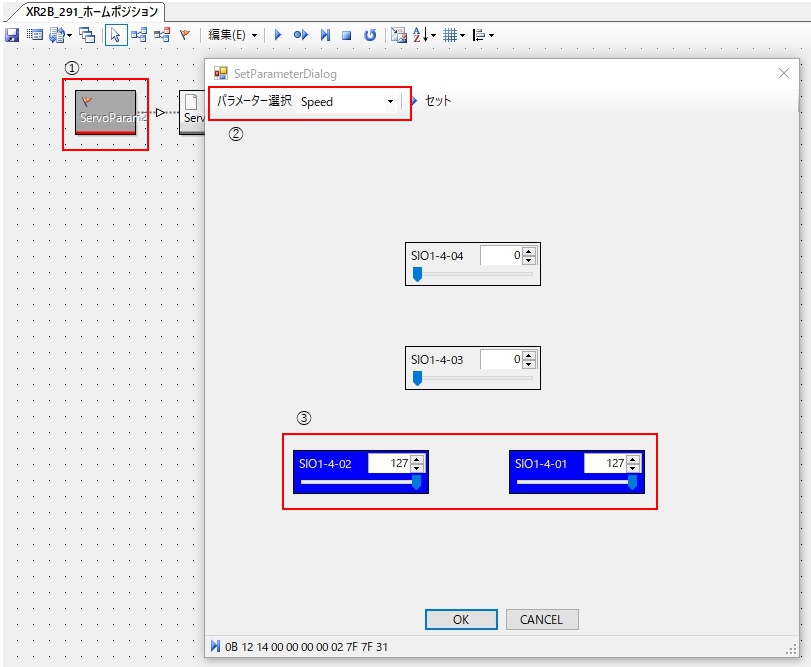
Task: Select the partially hidden Serv document node
Action: click(192, 113)
